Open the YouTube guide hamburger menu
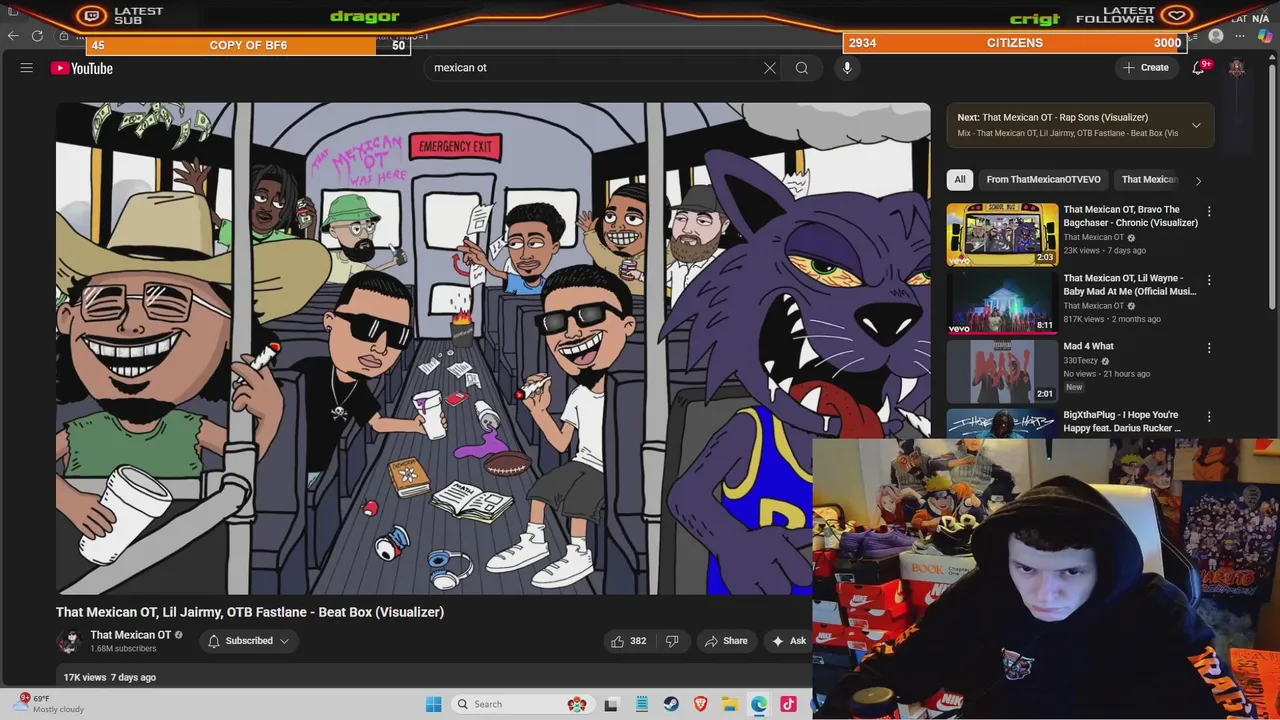1280x720 pixels. pos(27,68)
